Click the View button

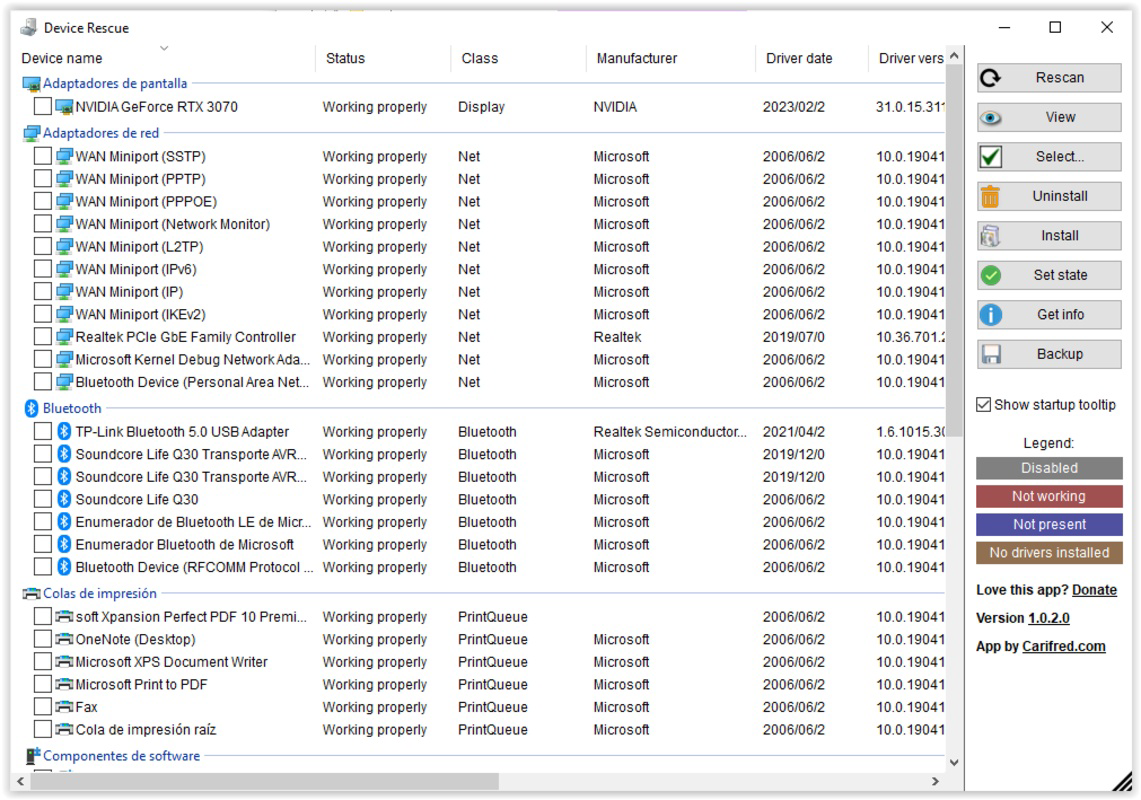coord(1049,117)
